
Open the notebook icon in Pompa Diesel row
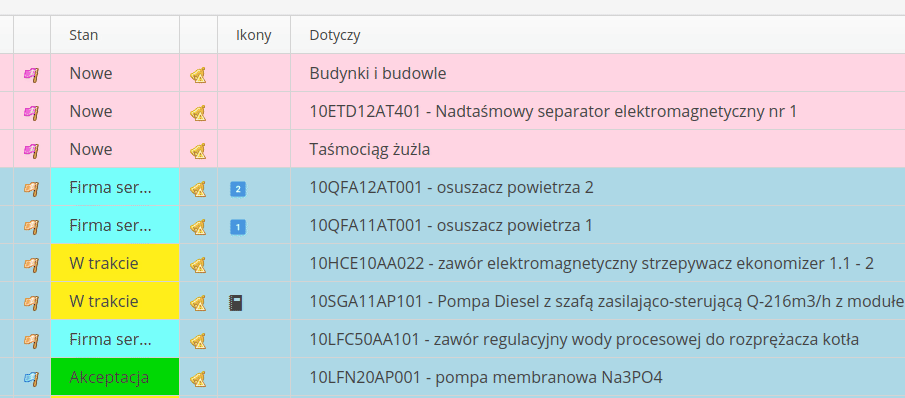tap(235, 303)
